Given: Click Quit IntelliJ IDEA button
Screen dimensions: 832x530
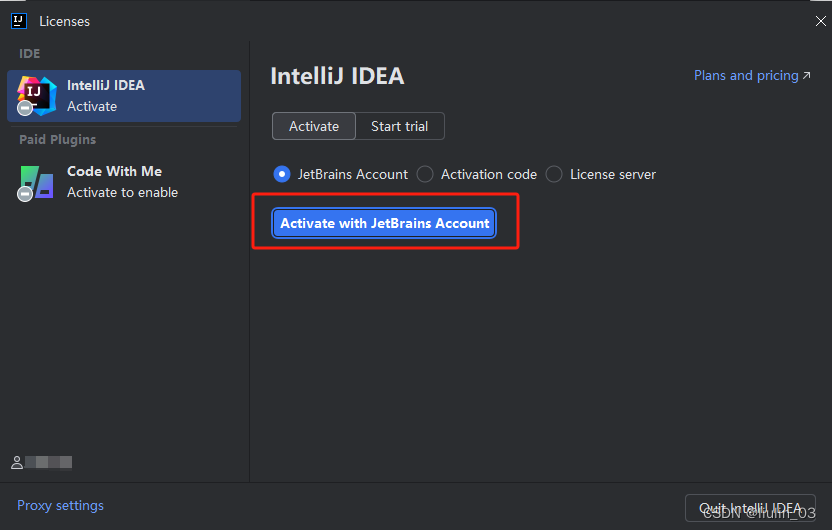Looking at the screenshot, I should tap(750, 508).
